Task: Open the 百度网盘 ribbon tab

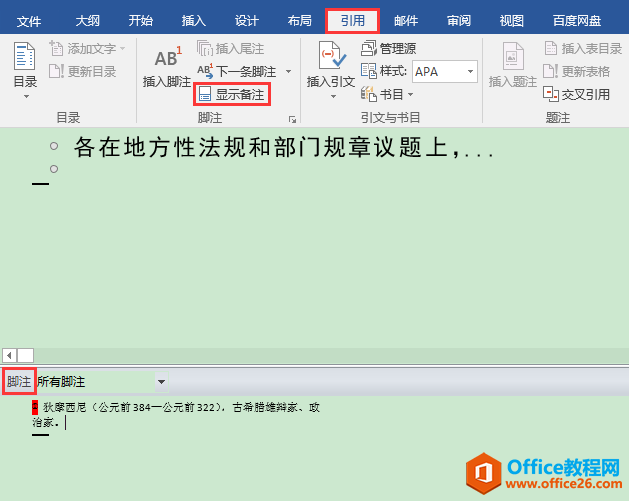Action: point(577,21)
